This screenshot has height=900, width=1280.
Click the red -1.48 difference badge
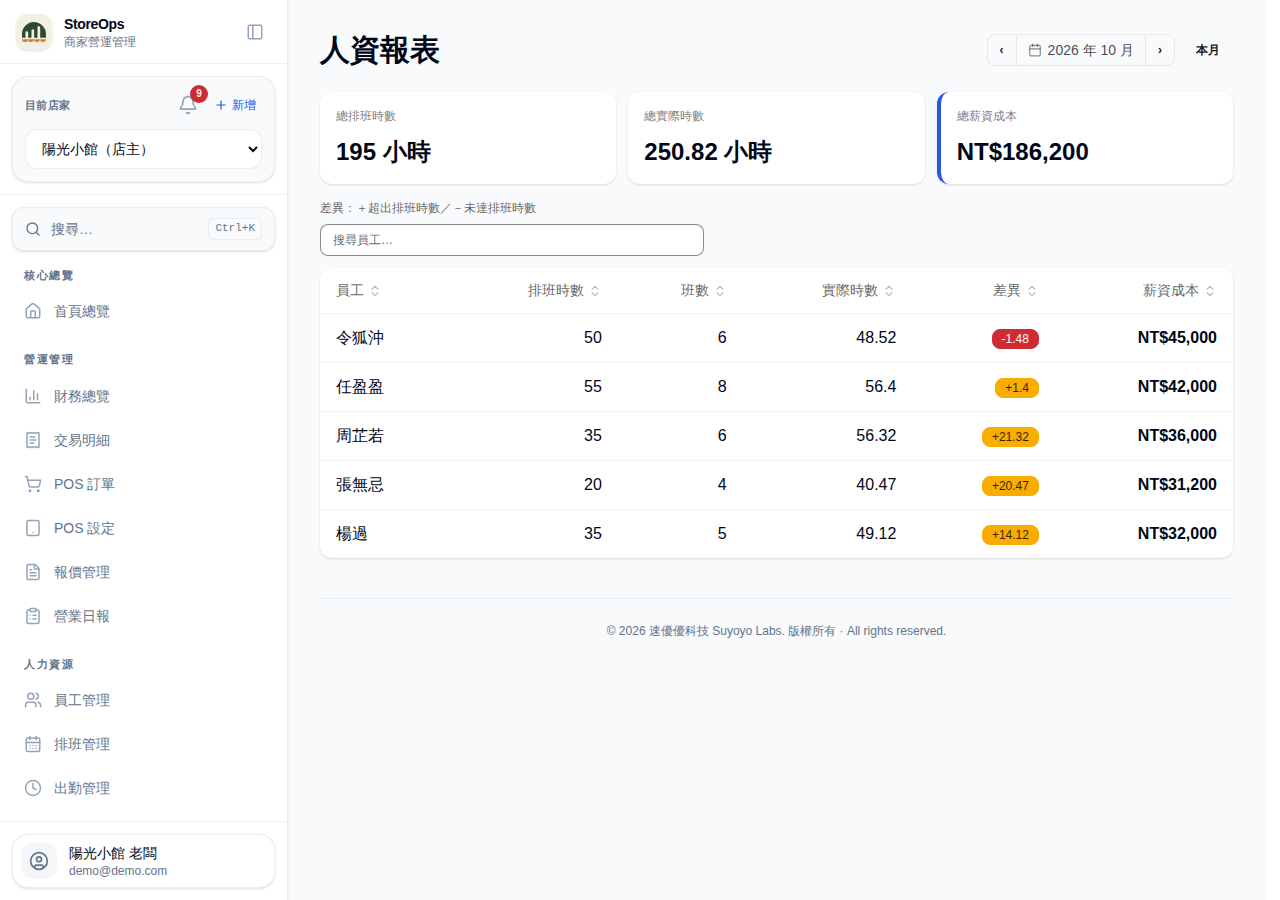coord(1015,339)
